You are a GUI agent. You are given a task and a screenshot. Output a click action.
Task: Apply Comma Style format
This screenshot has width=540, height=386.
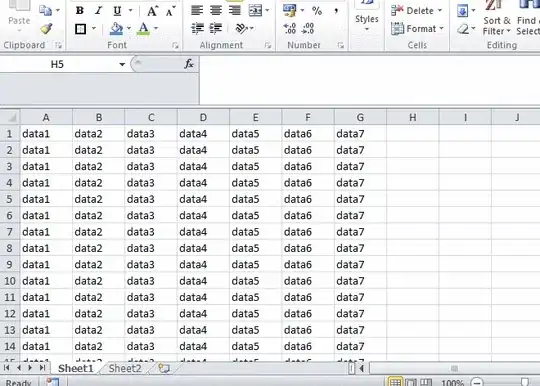tap(336, 11)
